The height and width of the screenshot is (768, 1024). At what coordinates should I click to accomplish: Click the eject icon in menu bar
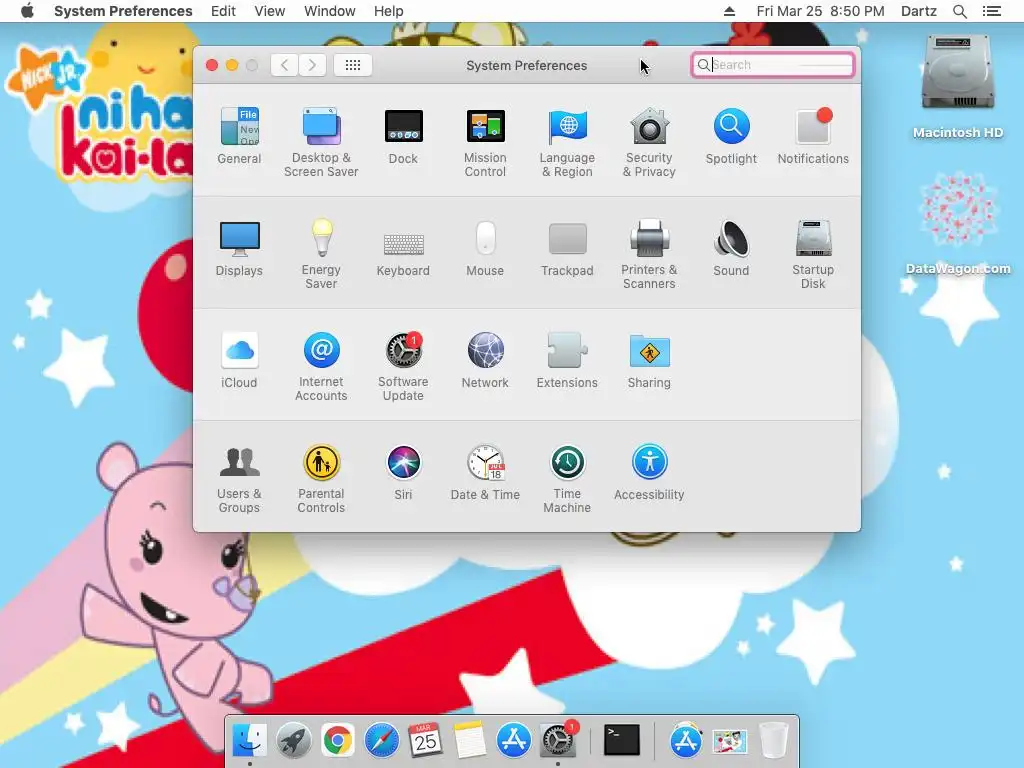coord(729,11)
